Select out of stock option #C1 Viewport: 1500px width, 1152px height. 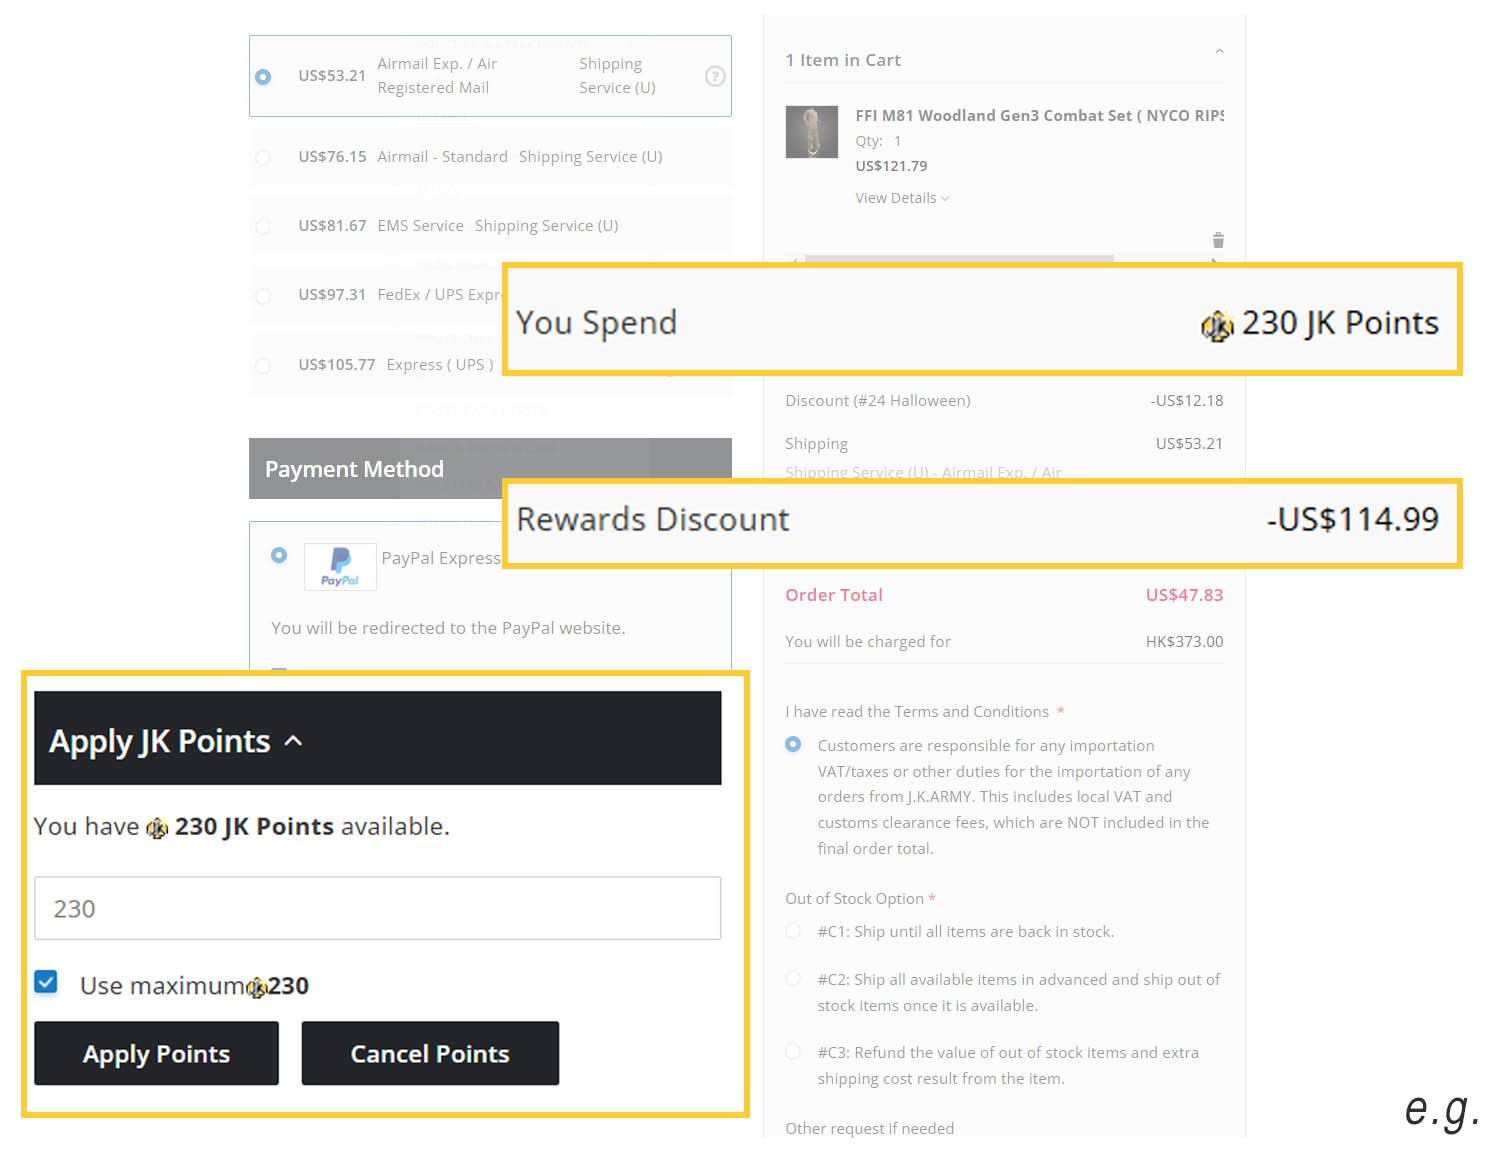(794, 931)
